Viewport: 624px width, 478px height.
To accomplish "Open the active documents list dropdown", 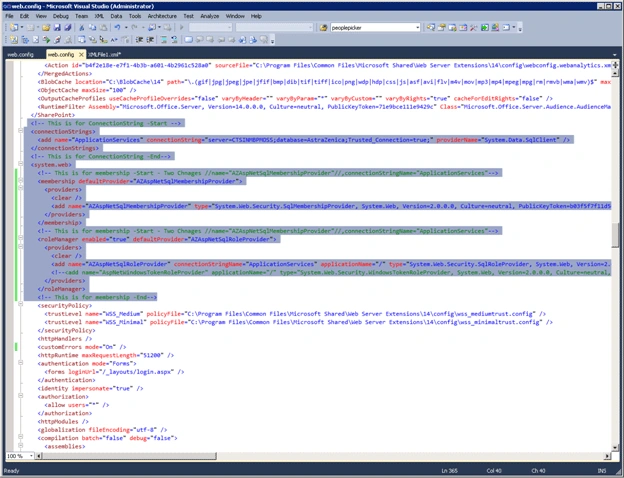I will click(615, 55).
